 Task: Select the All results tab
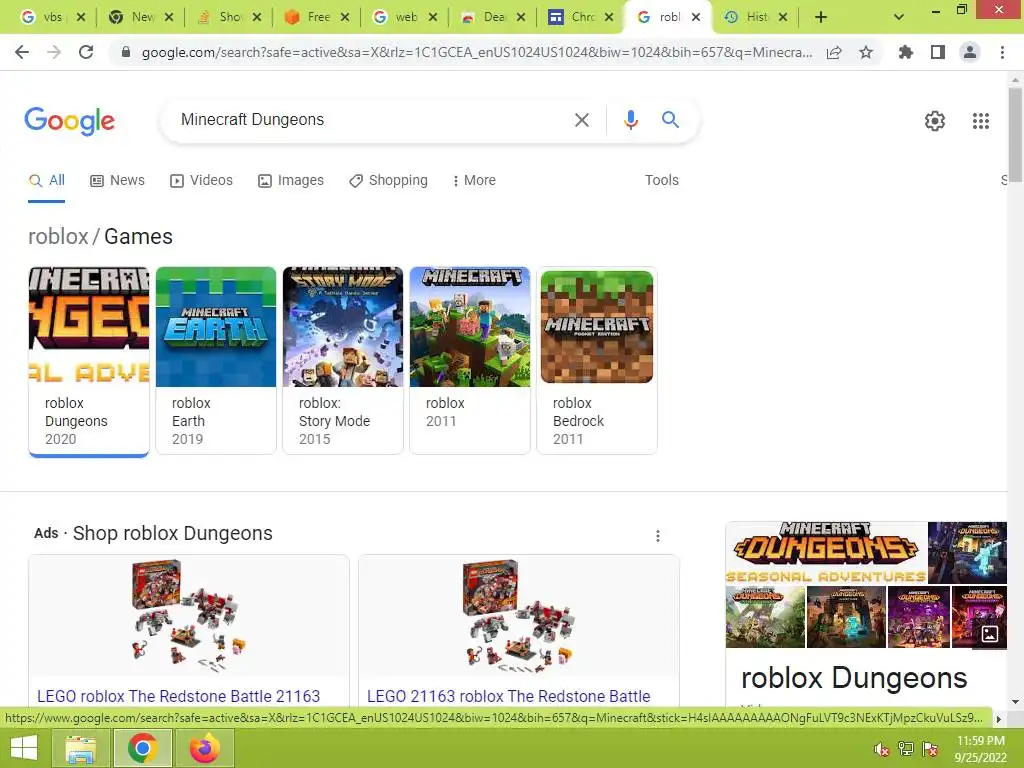click(x=46, y=180)
